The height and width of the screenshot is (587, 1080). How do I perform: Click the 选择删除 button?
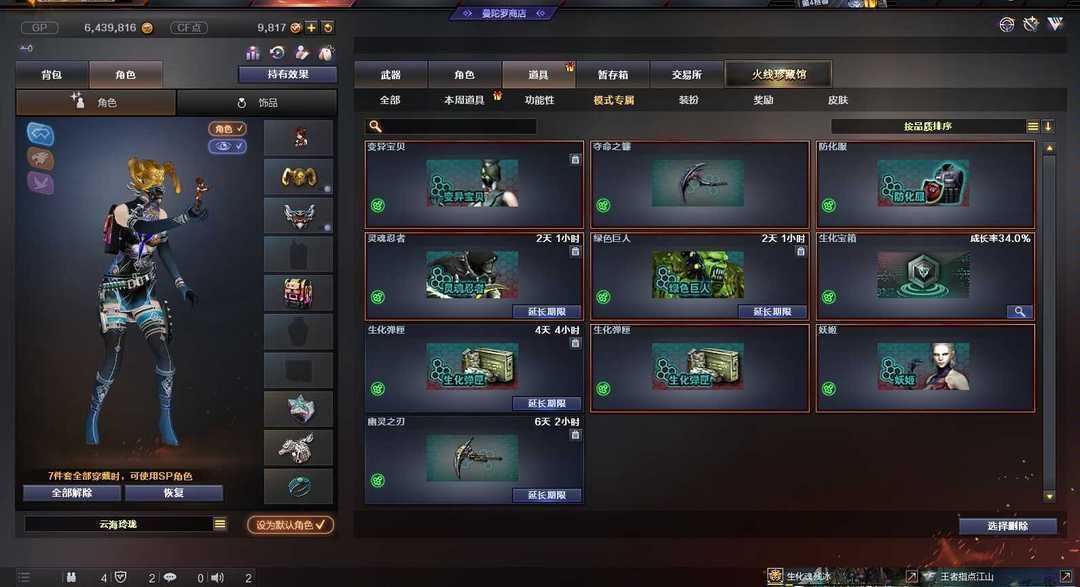click(1008, 526)
